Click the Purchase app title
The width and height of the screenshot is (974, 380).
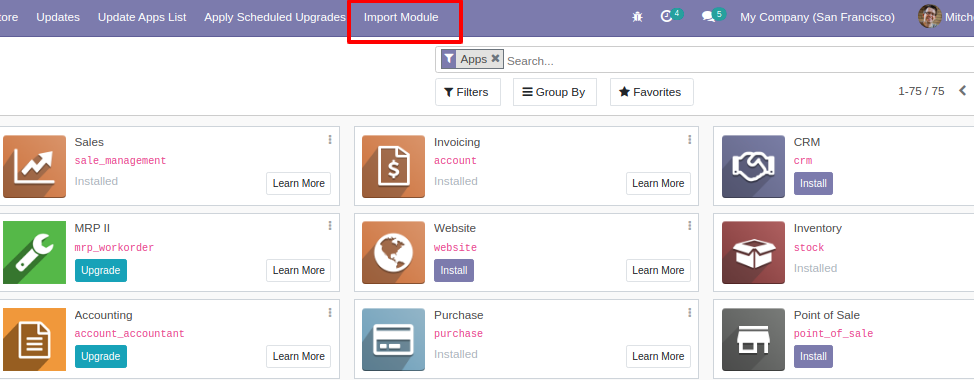[458, 315]
